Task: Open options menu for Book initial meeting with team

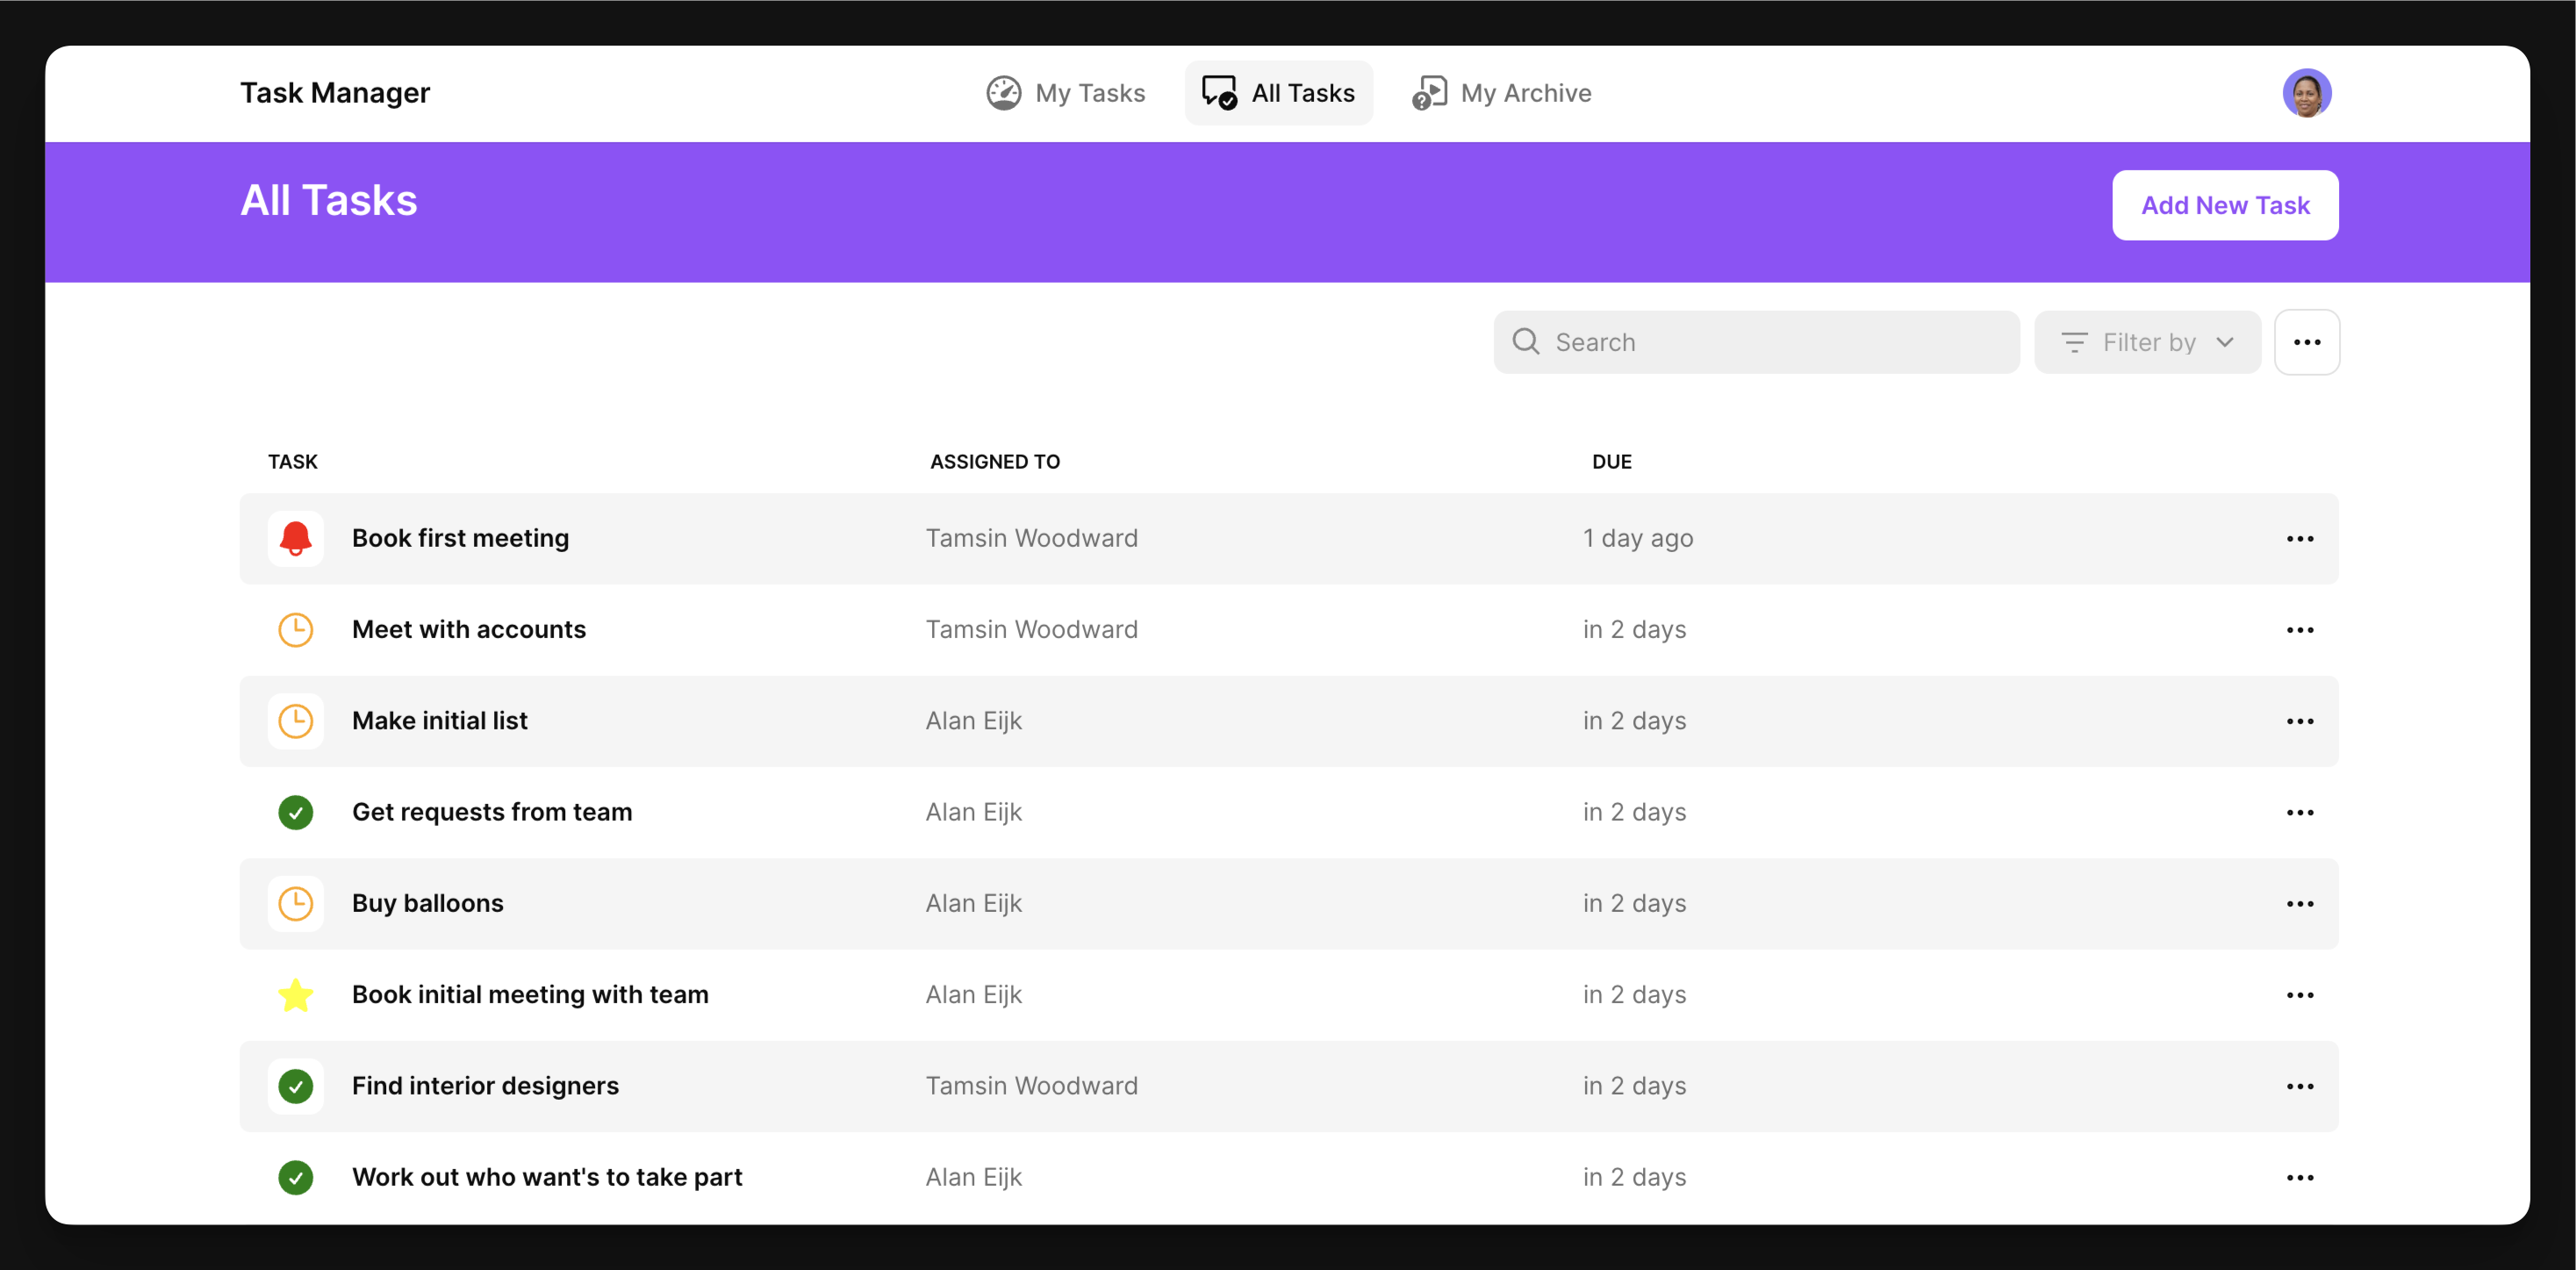Action: 2299,995
